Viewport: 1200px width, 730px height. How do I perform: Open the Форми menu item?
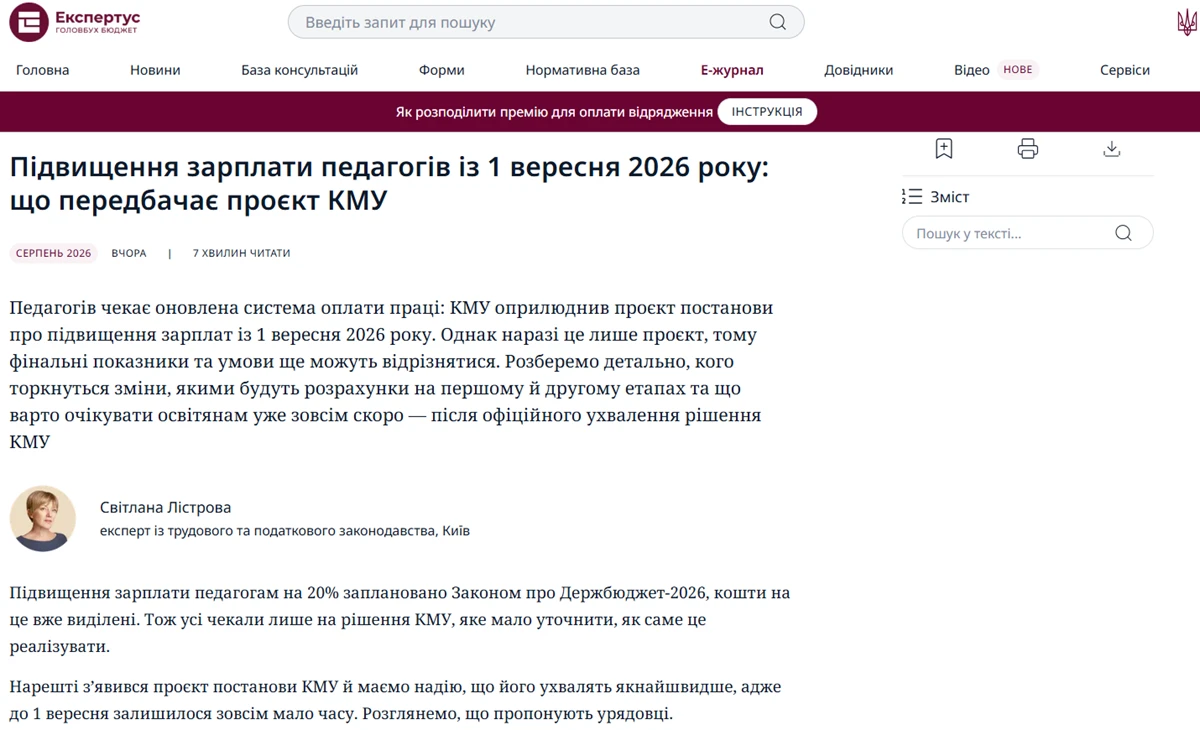click(x=441, y=70)
